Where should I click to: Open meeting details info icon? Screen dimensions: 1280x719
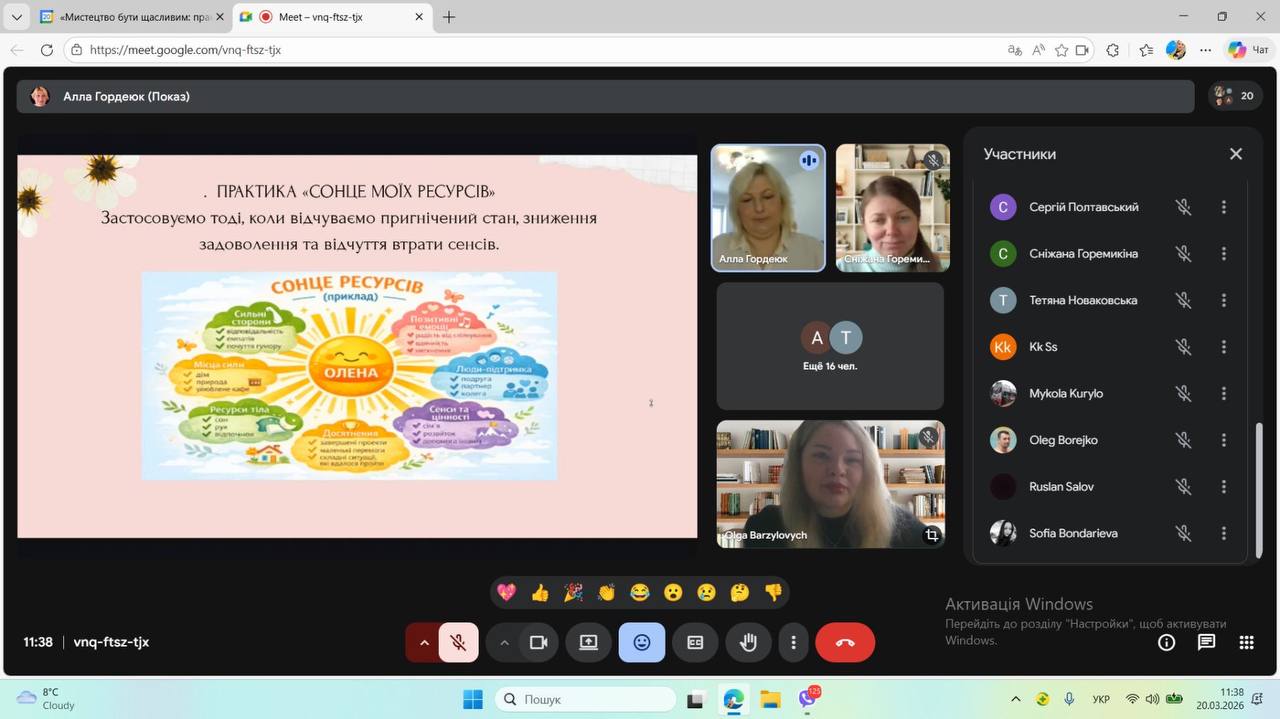point(1166,642)
